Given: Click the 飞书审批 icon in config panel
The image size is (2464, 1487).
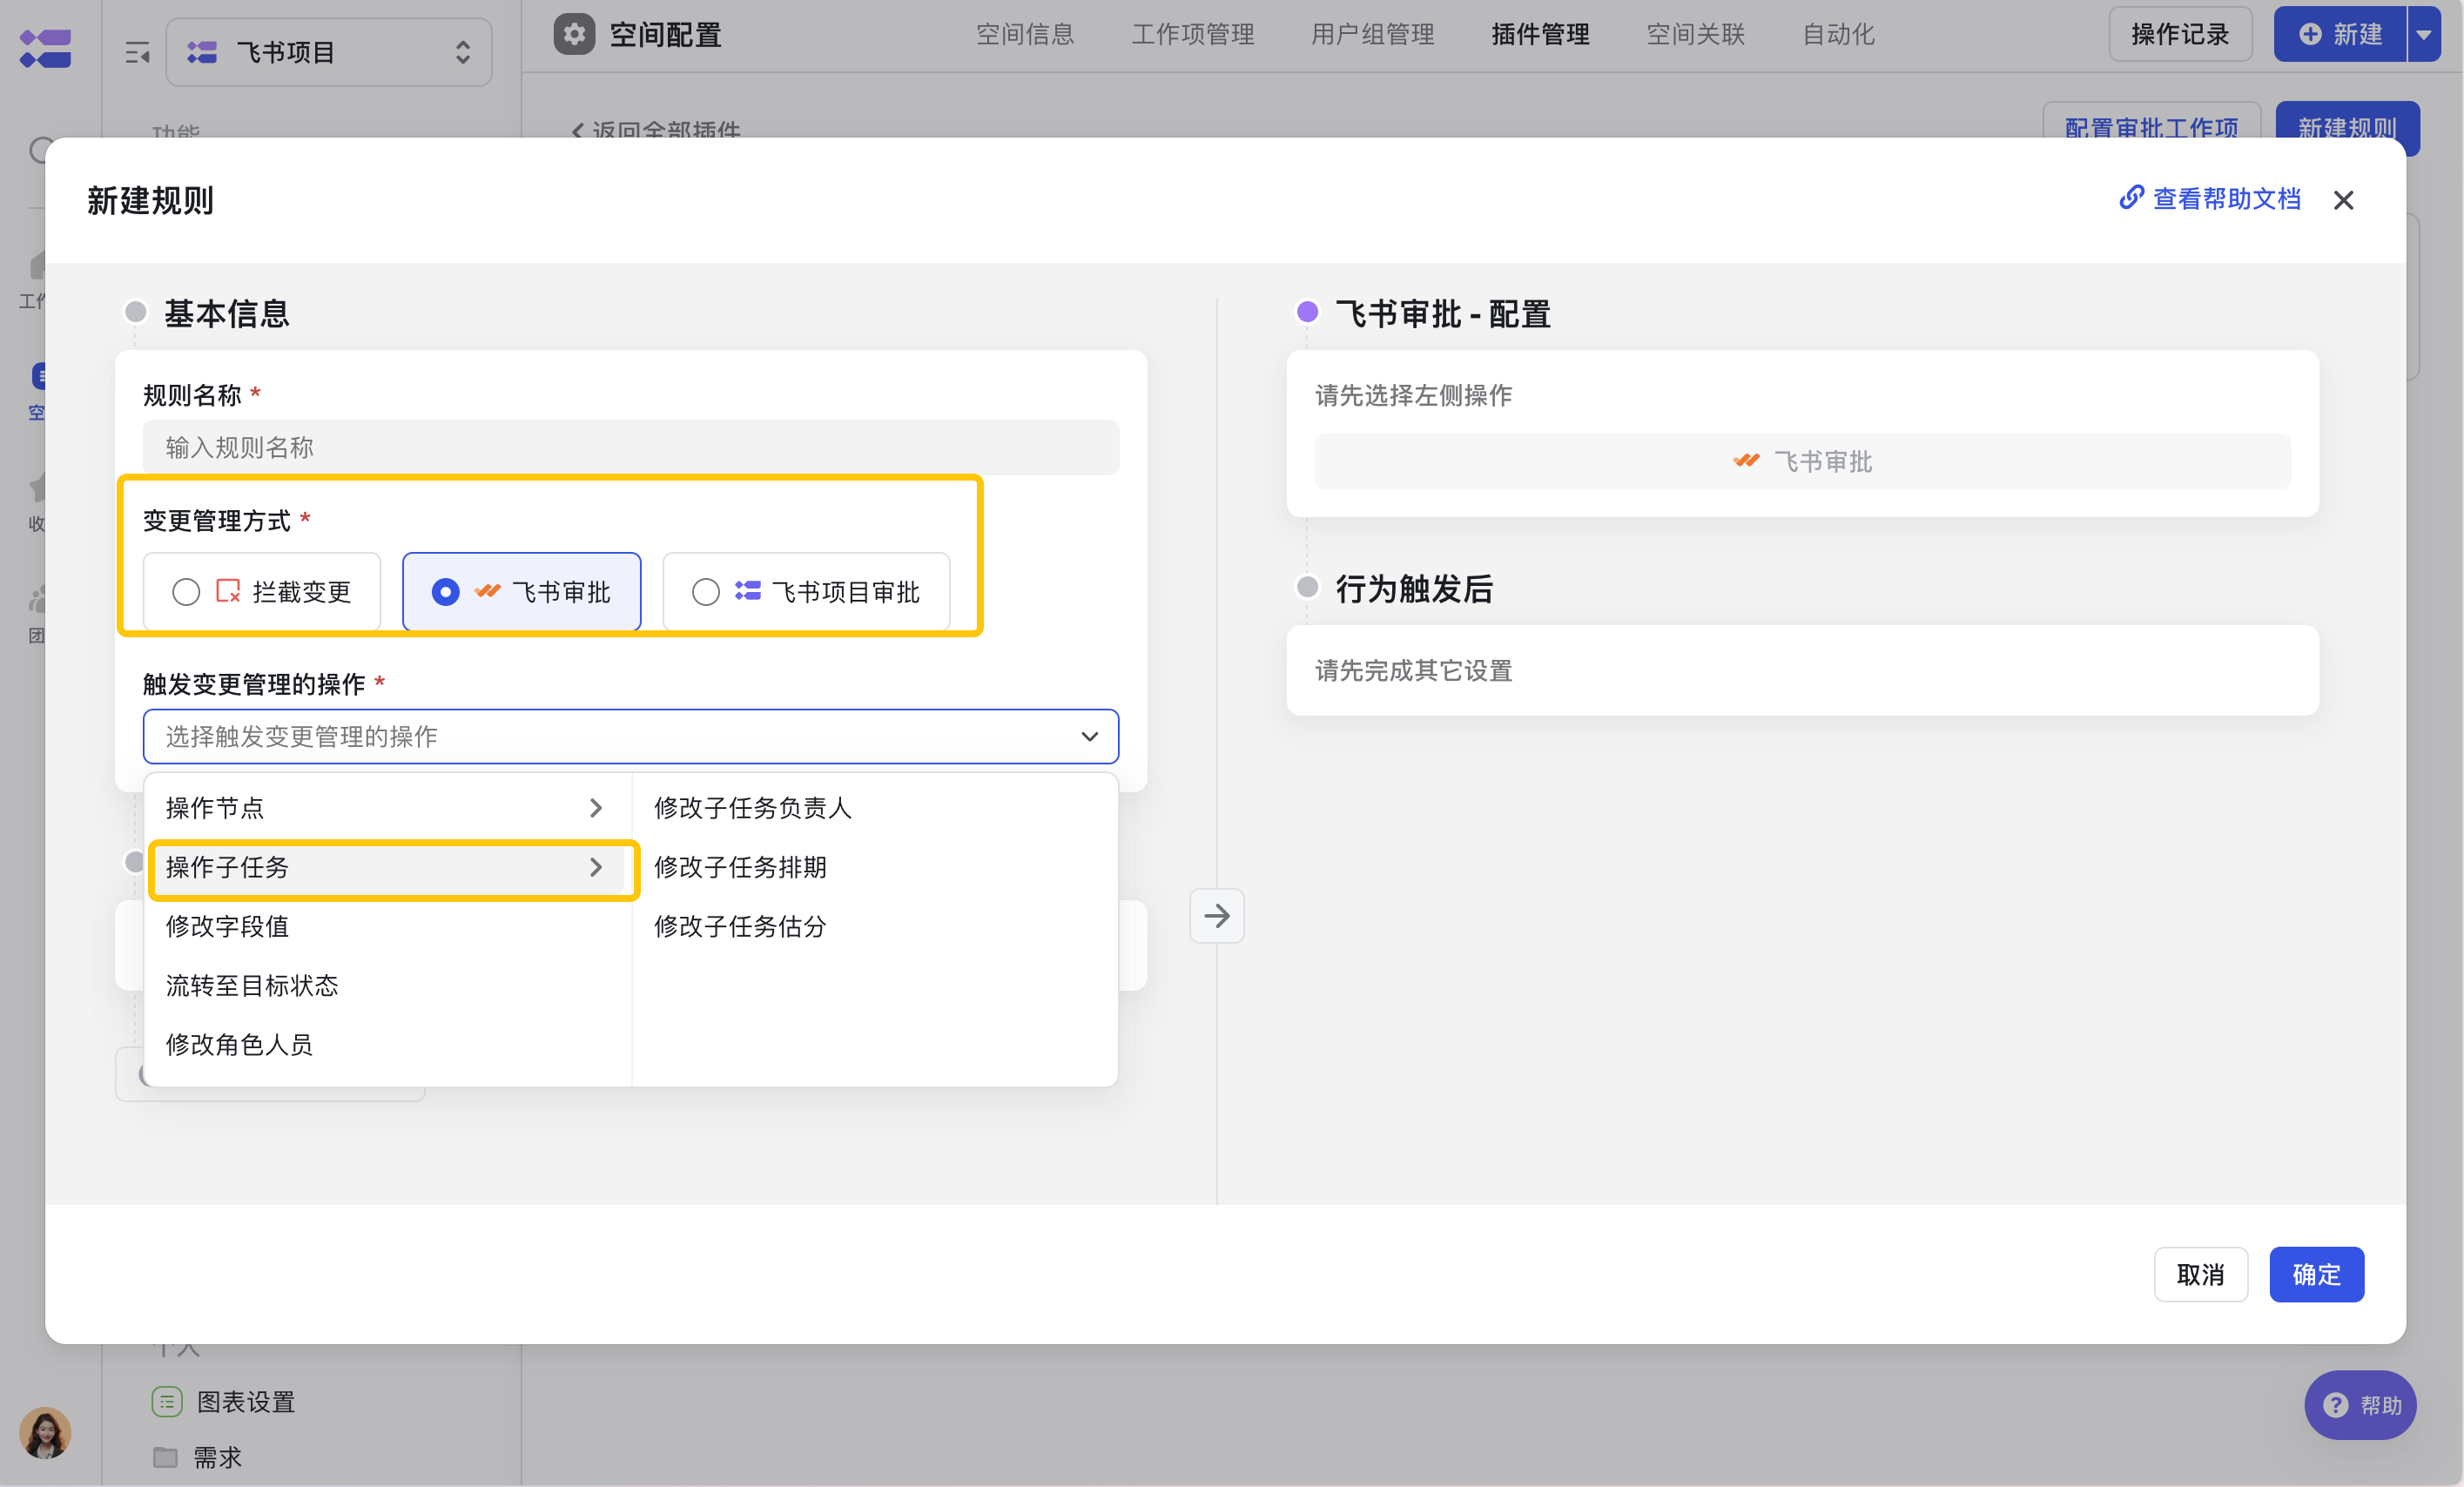Looking at the screenshot, I should tap(1746, 461).
